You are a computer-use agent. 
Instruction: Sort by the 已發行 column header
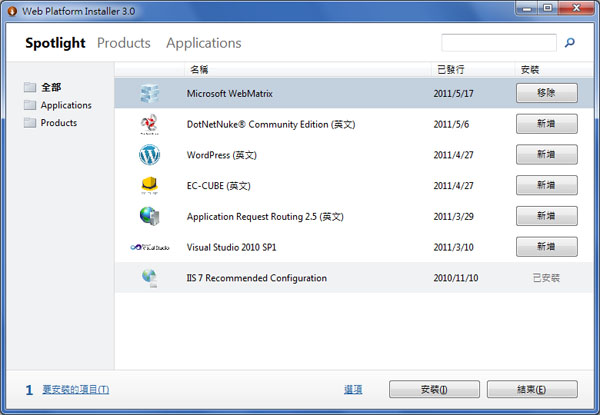pyautogui.click(x=450, y=70)
